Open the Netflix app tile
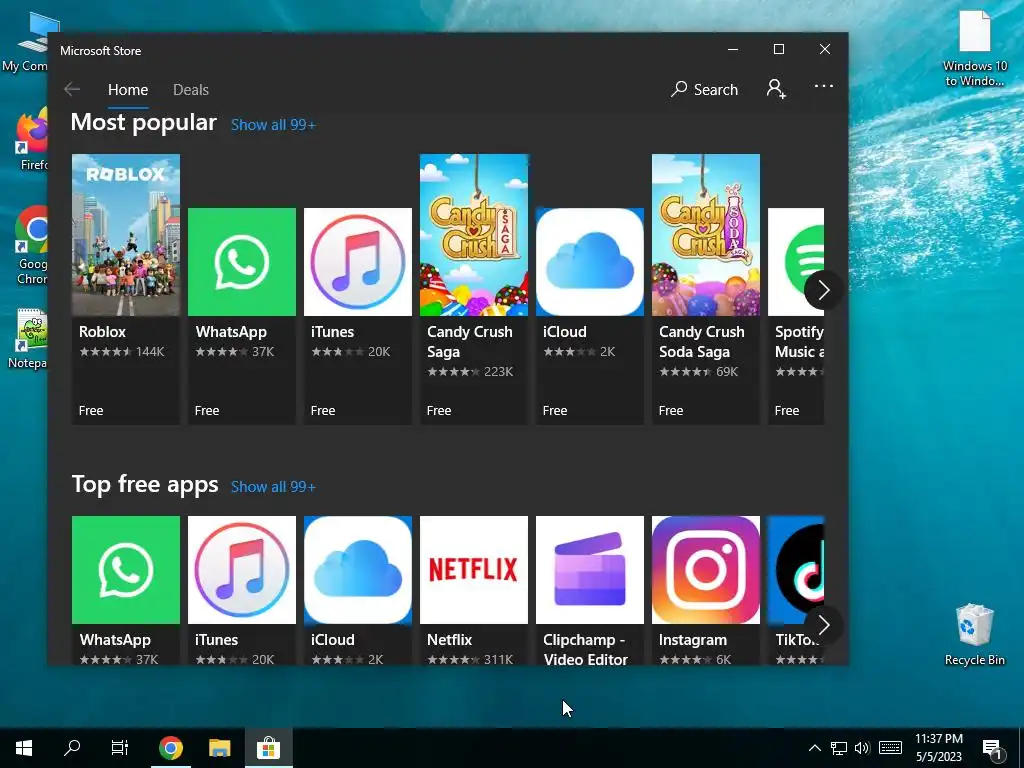 (x=473, y=590)
